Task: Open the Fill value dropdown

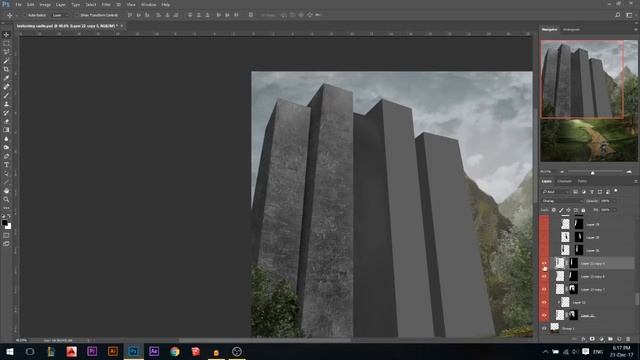Action: click(613, 210)
